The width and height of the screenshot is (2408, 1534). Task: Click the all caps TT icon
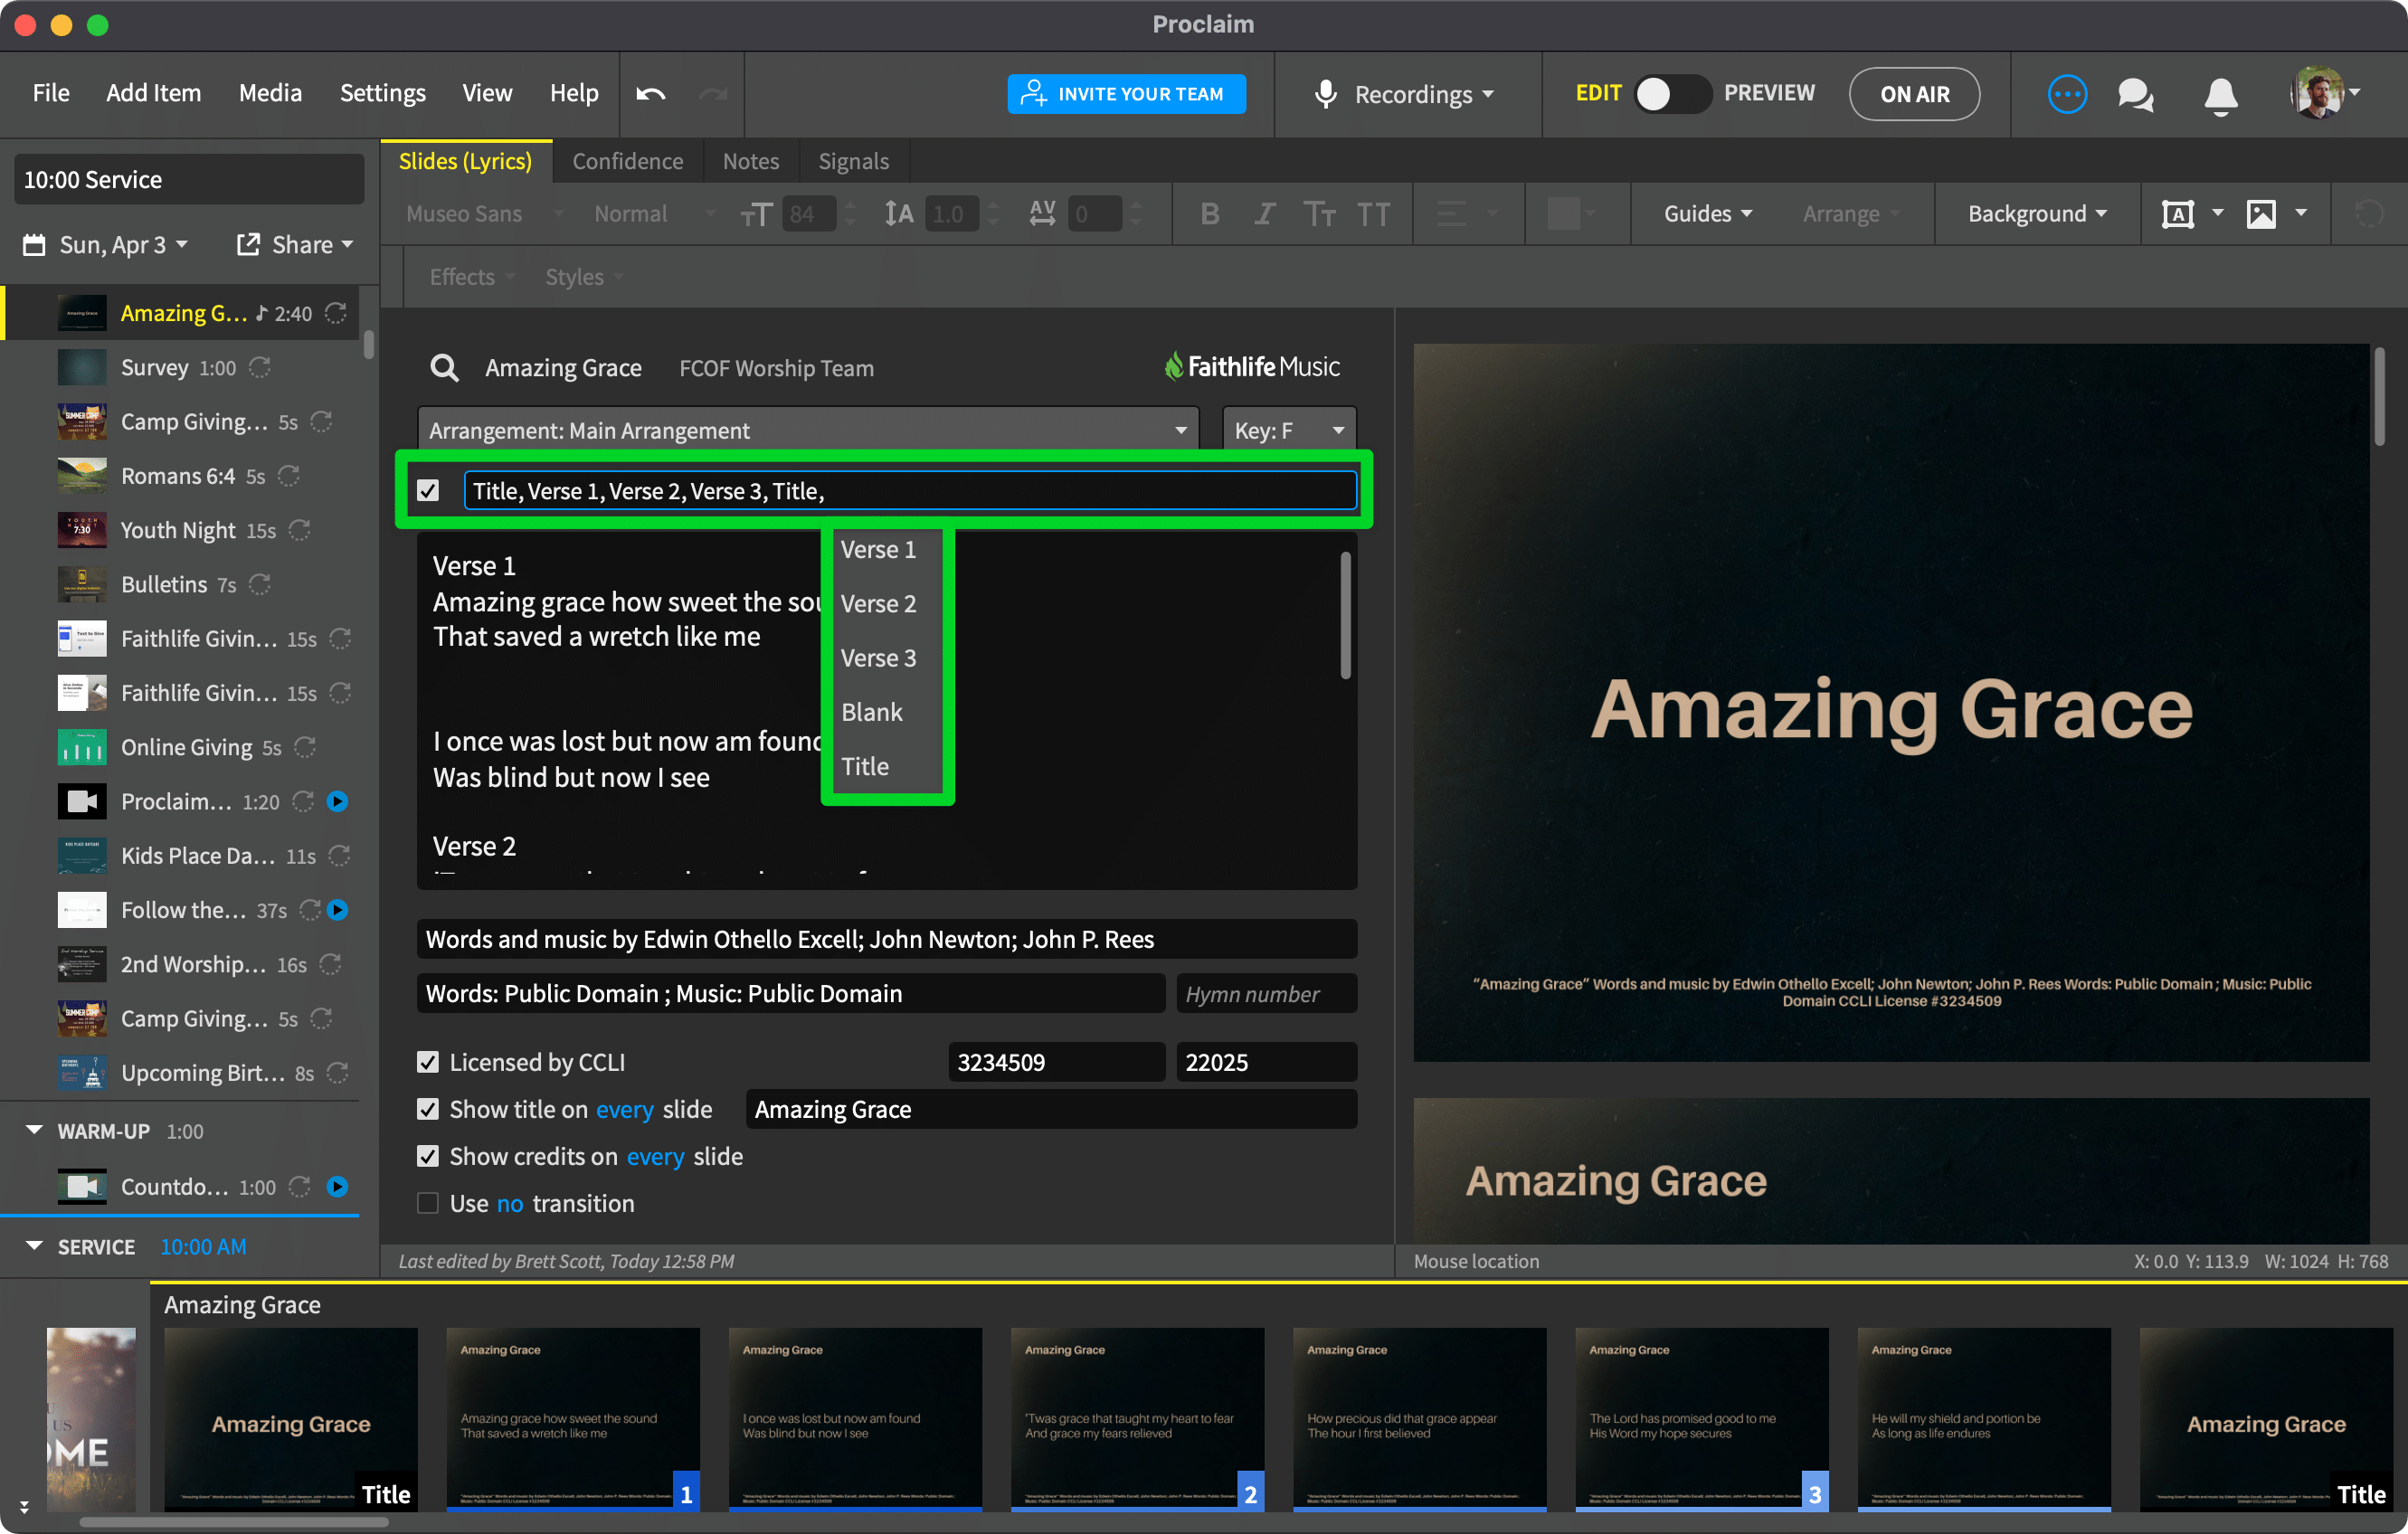(x=1373, y=214)
